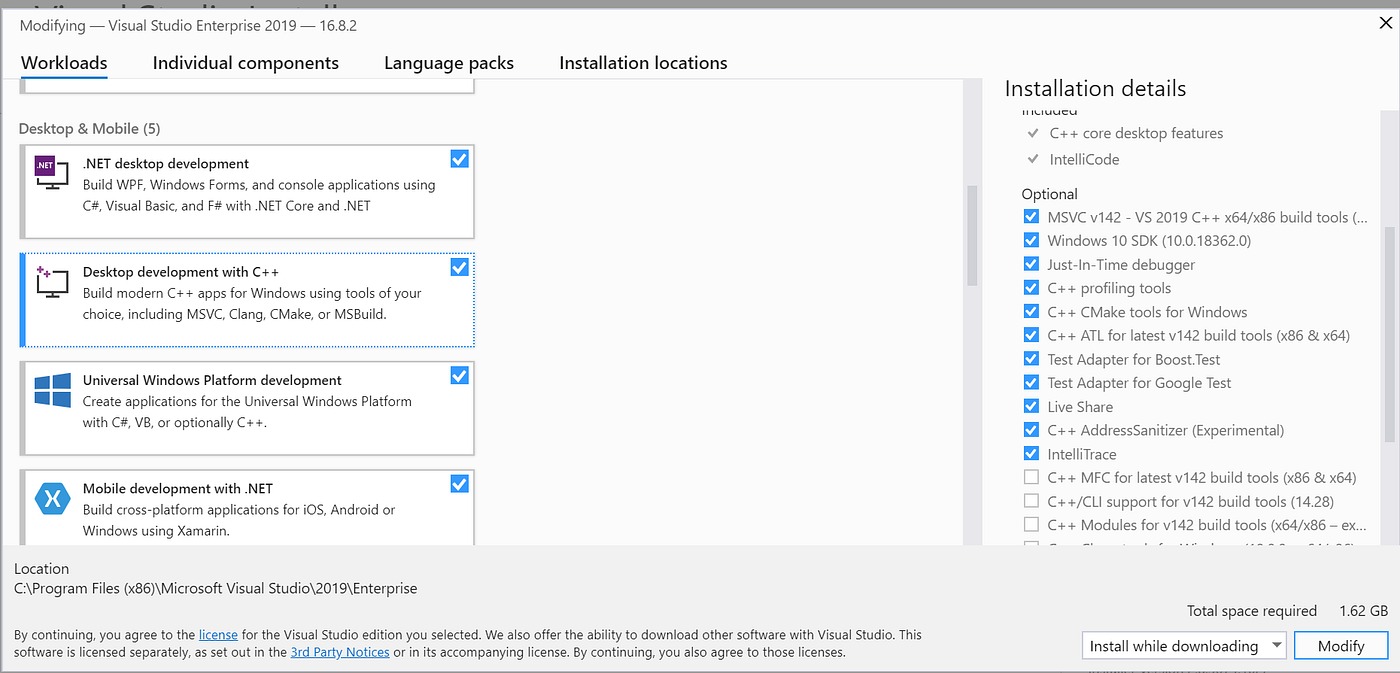The image size is (1400, 673).
Task: Click Universal Windows Platform development title
Action: coord(212,380)
